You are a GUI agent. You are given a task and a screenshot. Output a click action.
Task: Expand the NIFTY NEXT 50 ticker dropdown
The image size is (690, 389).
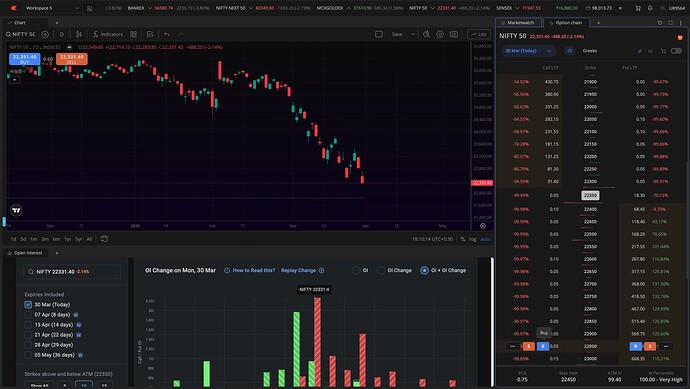coord(251,8)
